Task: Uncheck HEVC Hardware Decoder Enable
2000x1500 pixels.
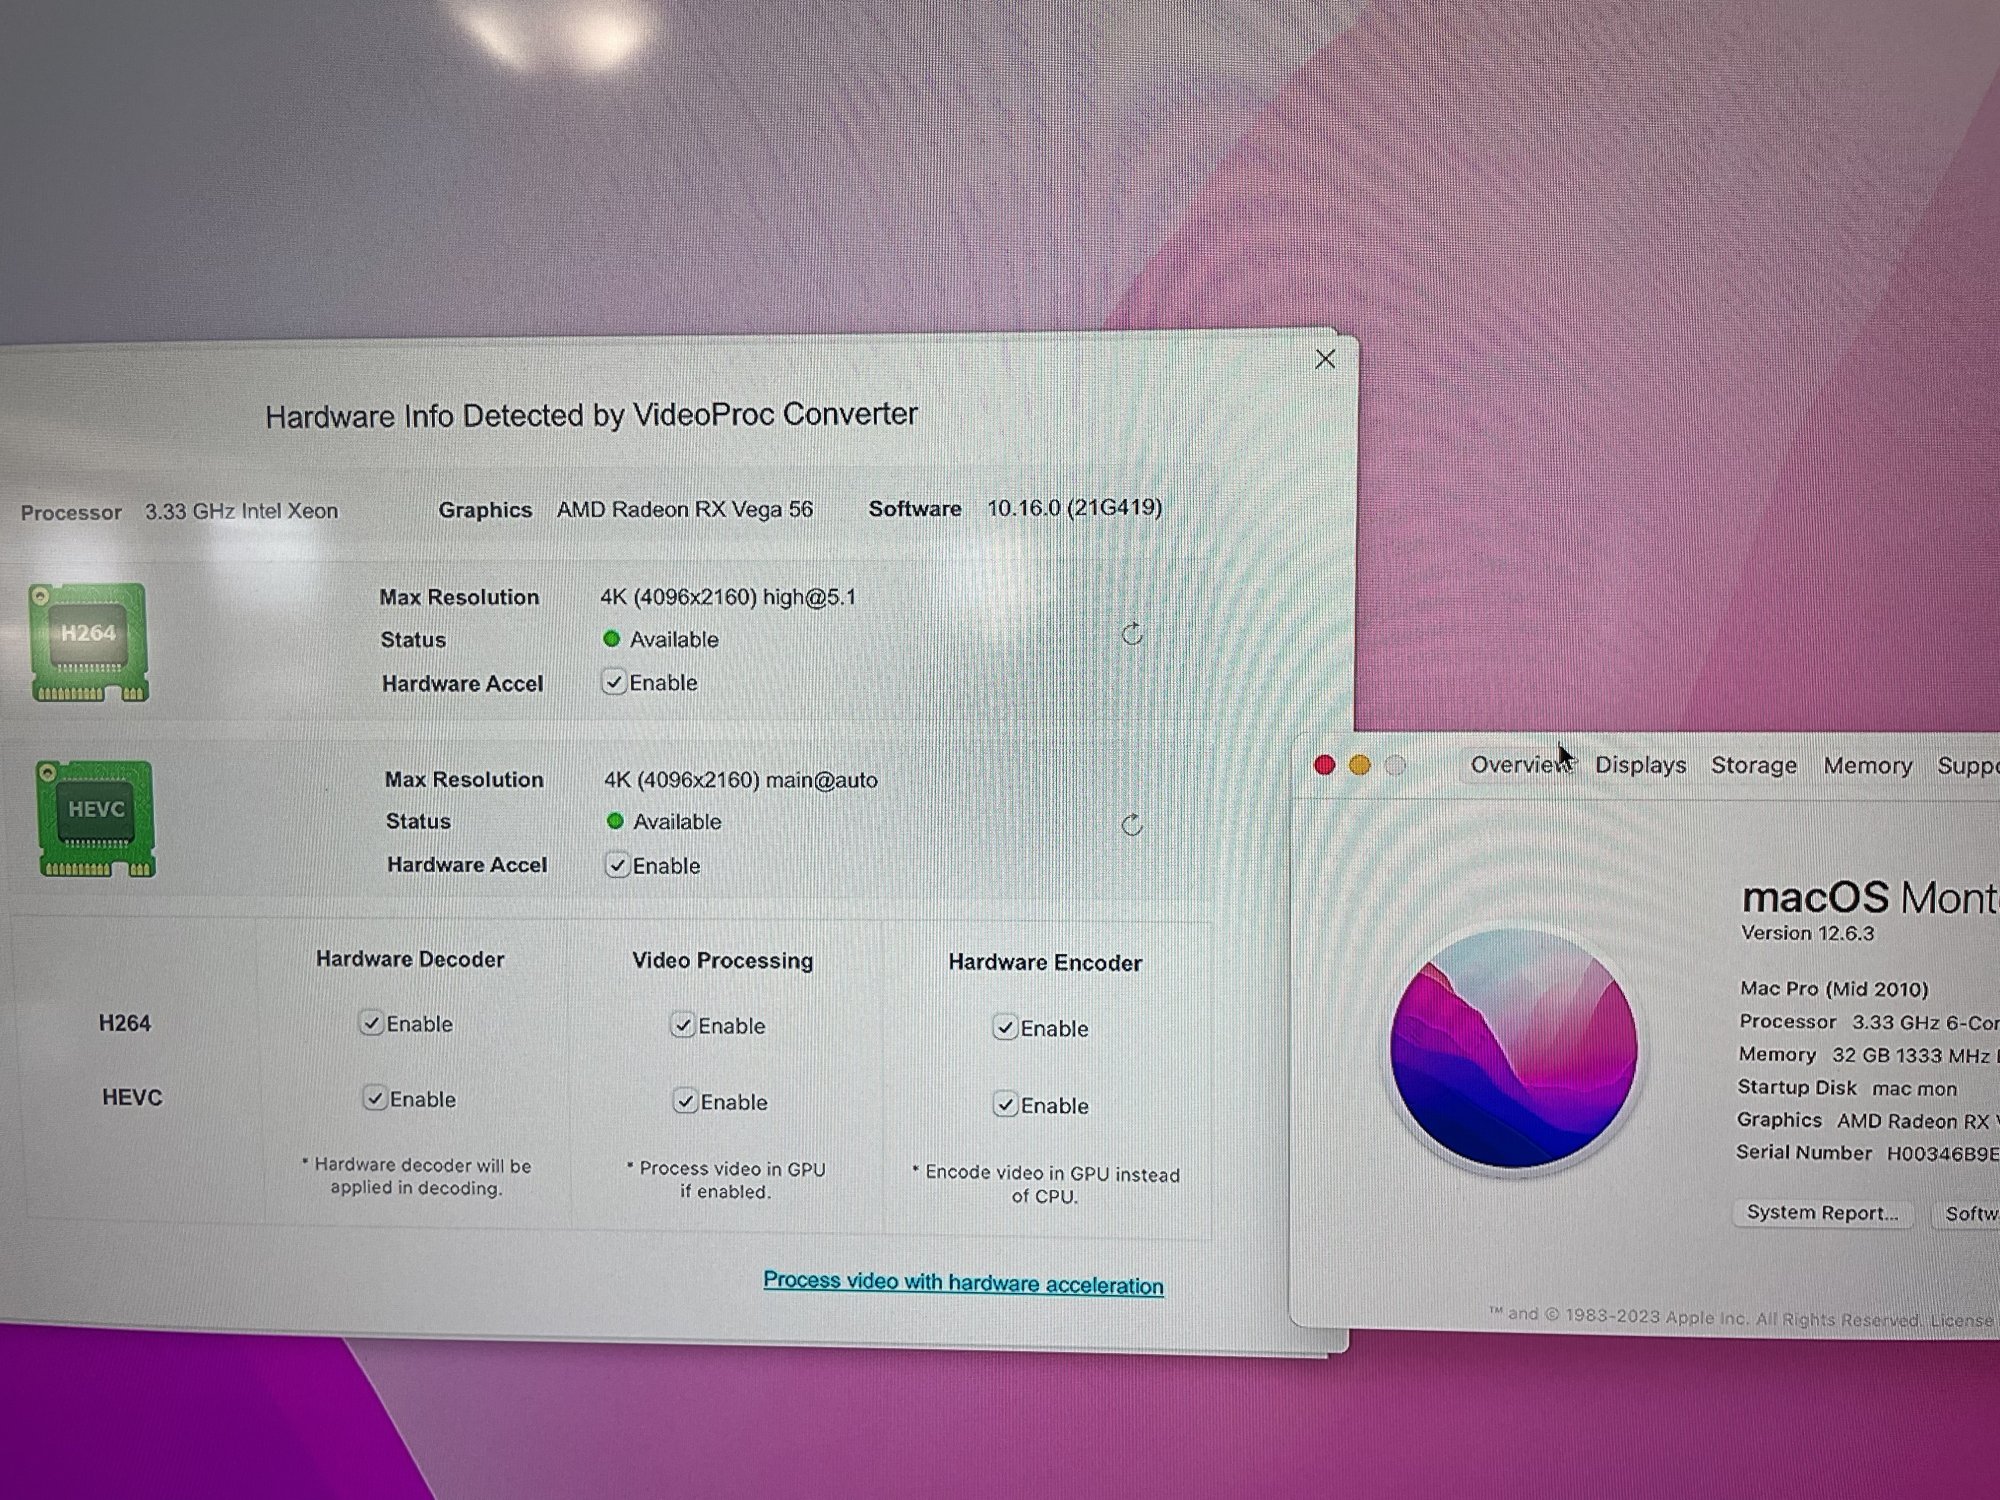Action: (374, 1099)
